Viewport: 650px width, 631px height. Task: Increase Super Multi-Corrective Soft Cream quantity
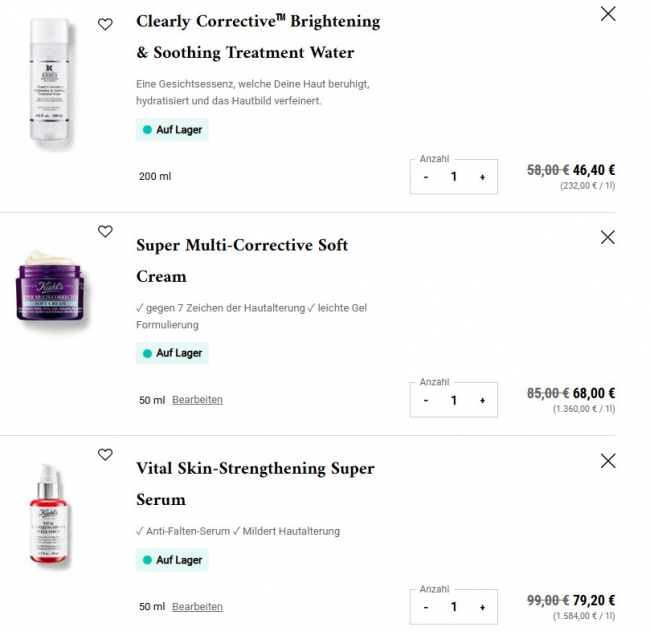[482, 400]
